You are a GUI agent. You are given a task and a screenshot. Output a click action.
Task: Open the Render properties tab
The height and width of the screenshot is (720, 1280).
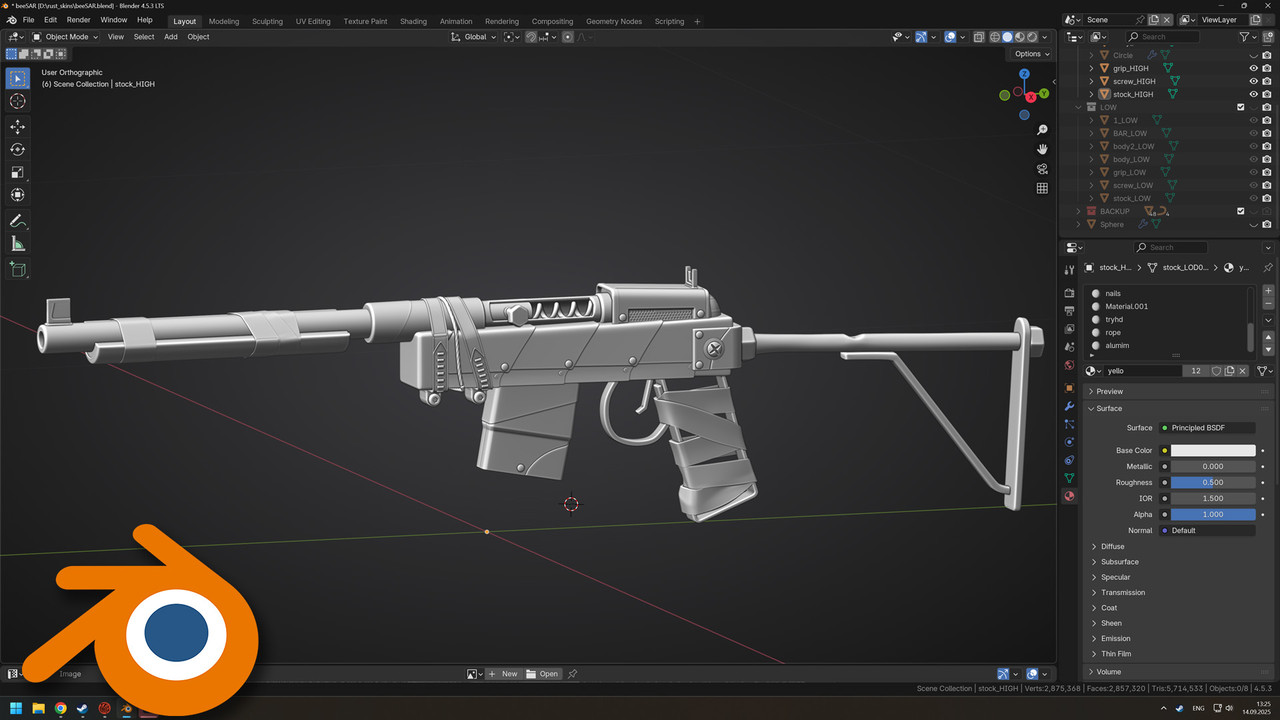pos(1069,293)
